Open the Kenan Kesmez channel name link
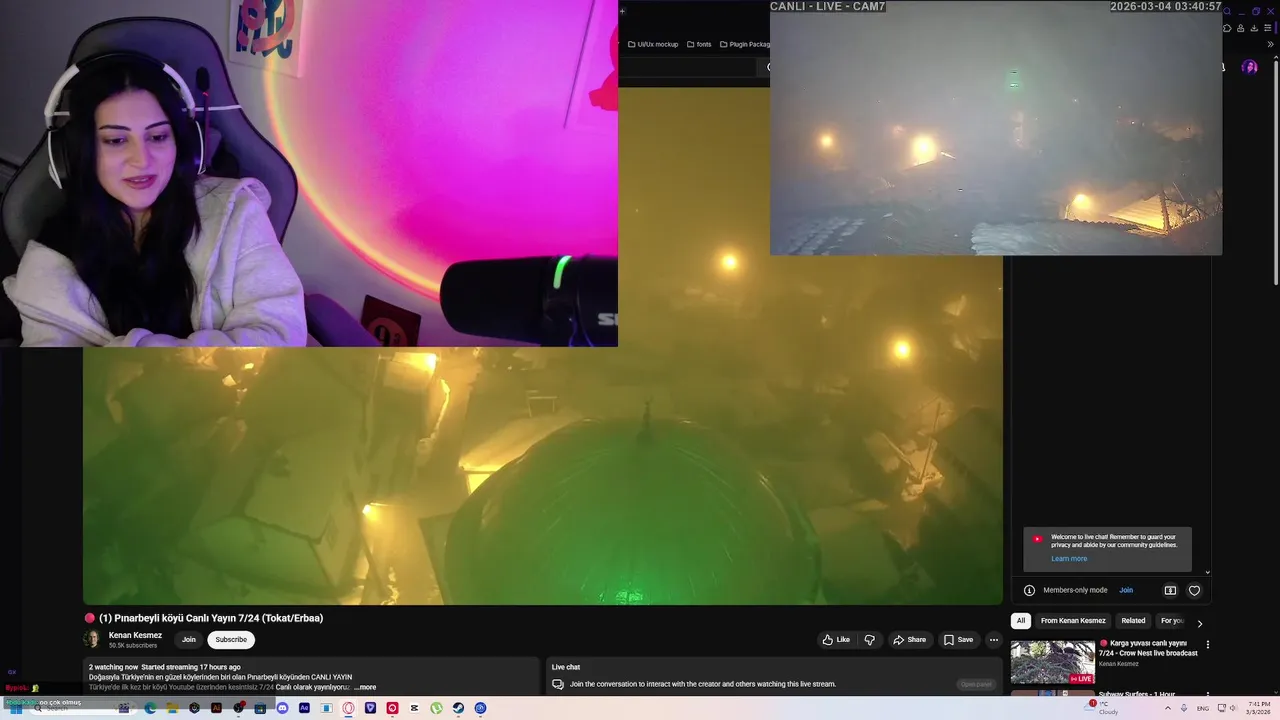This screenshot has width=1280, height=720. [135, 635]
